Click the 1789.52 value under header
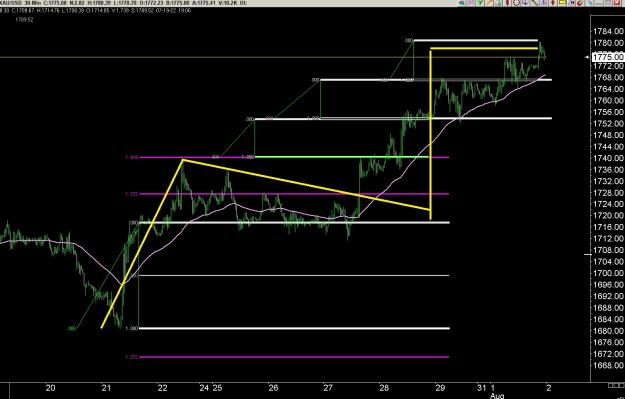 pos(24,19)
